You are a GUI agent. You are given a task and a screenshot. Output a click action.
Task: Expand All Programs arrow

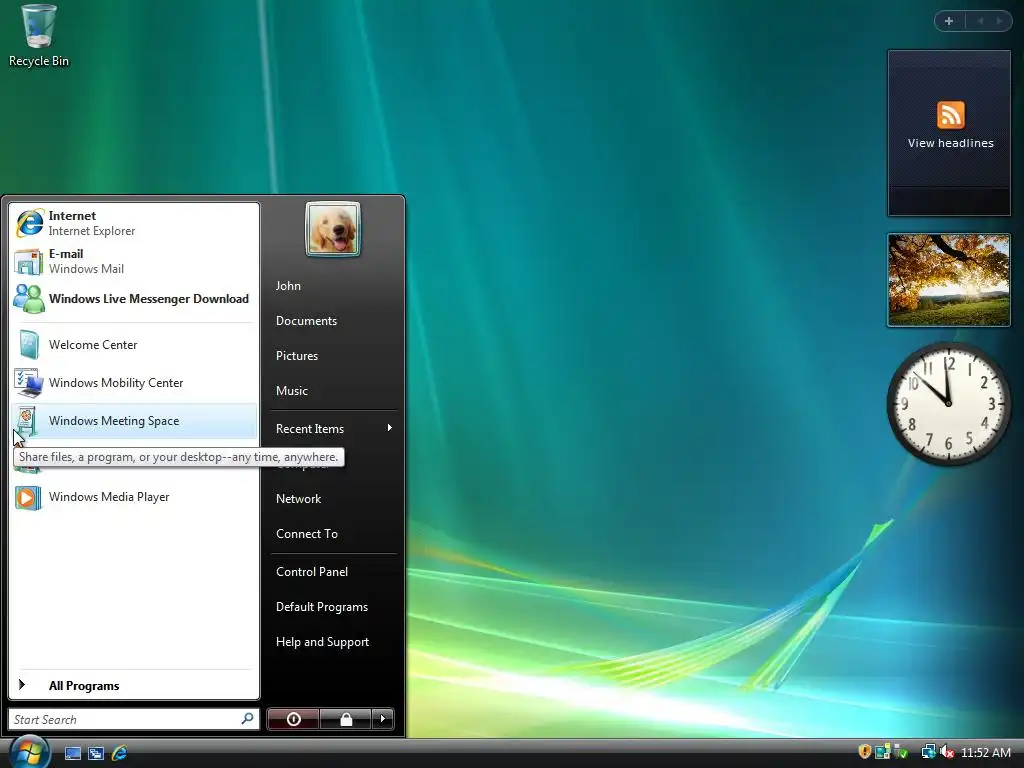pos(22,684)
